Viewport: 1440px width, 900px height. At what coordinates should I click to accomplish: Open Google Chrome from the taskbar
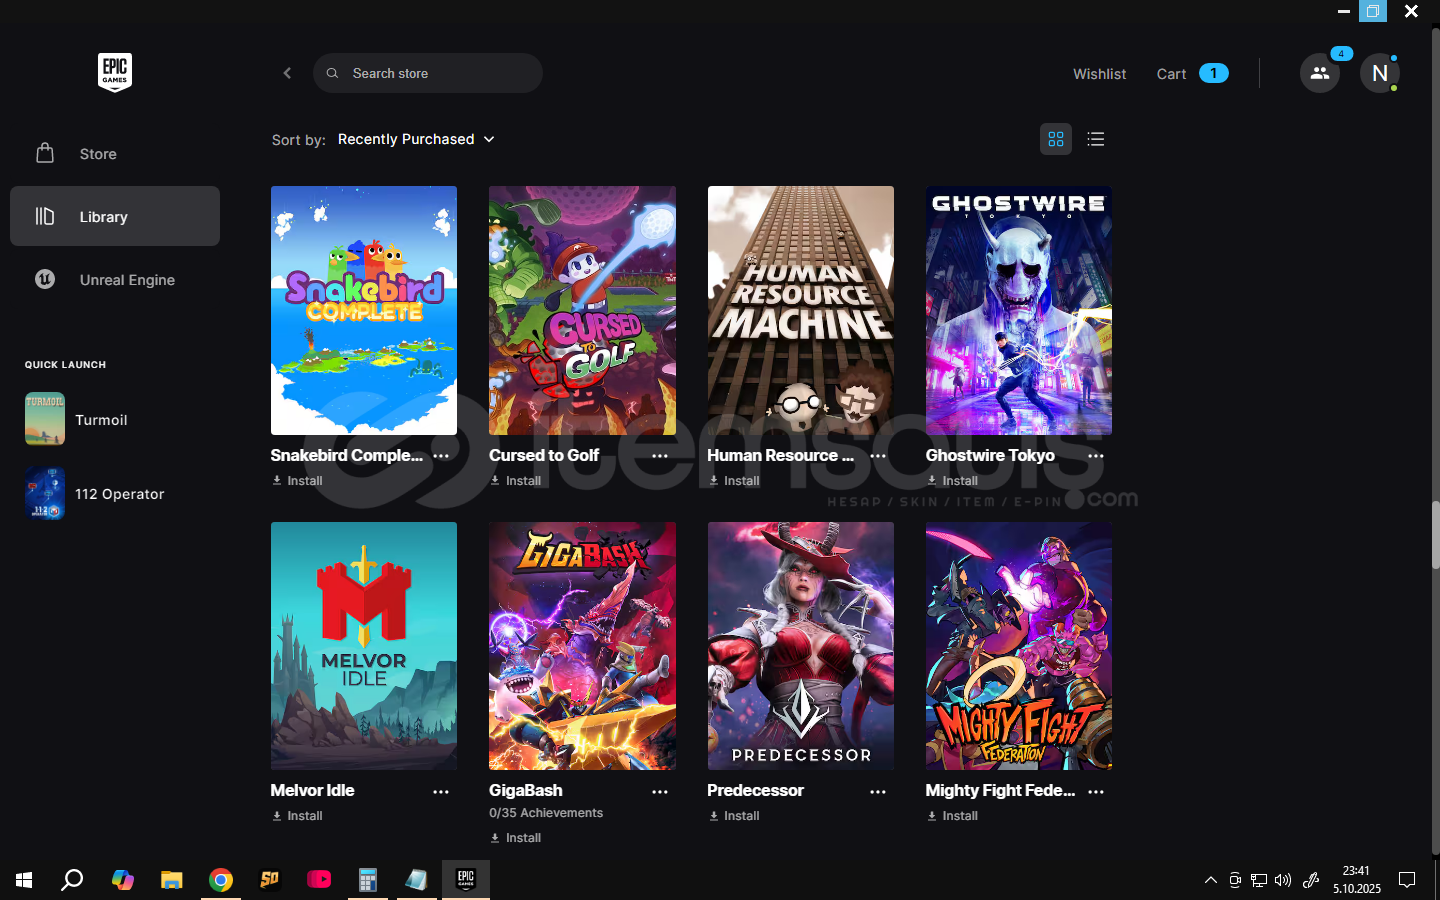tap(221, 880)
